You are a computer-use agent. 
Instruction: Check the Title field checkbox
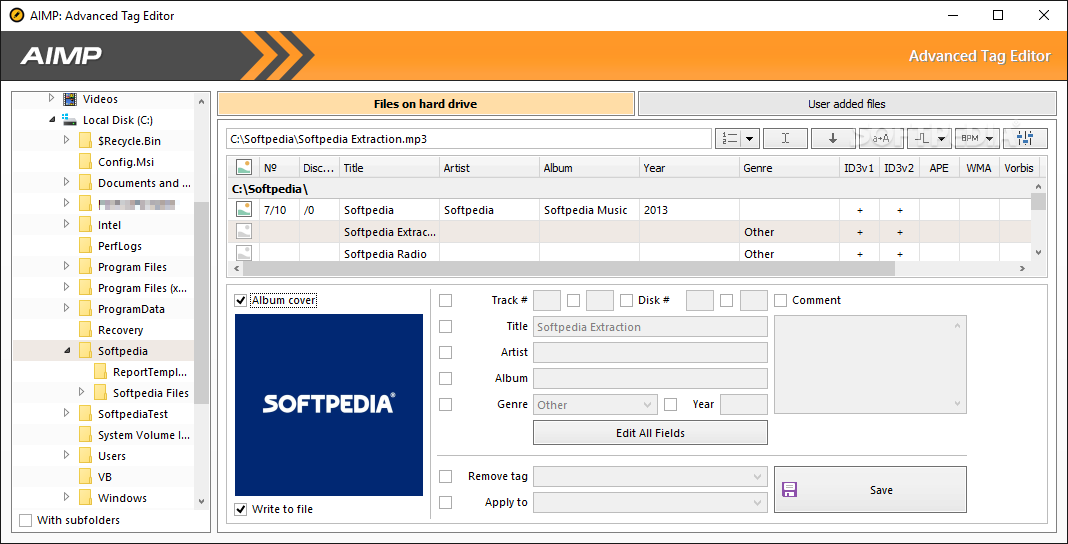coord(445,327)
